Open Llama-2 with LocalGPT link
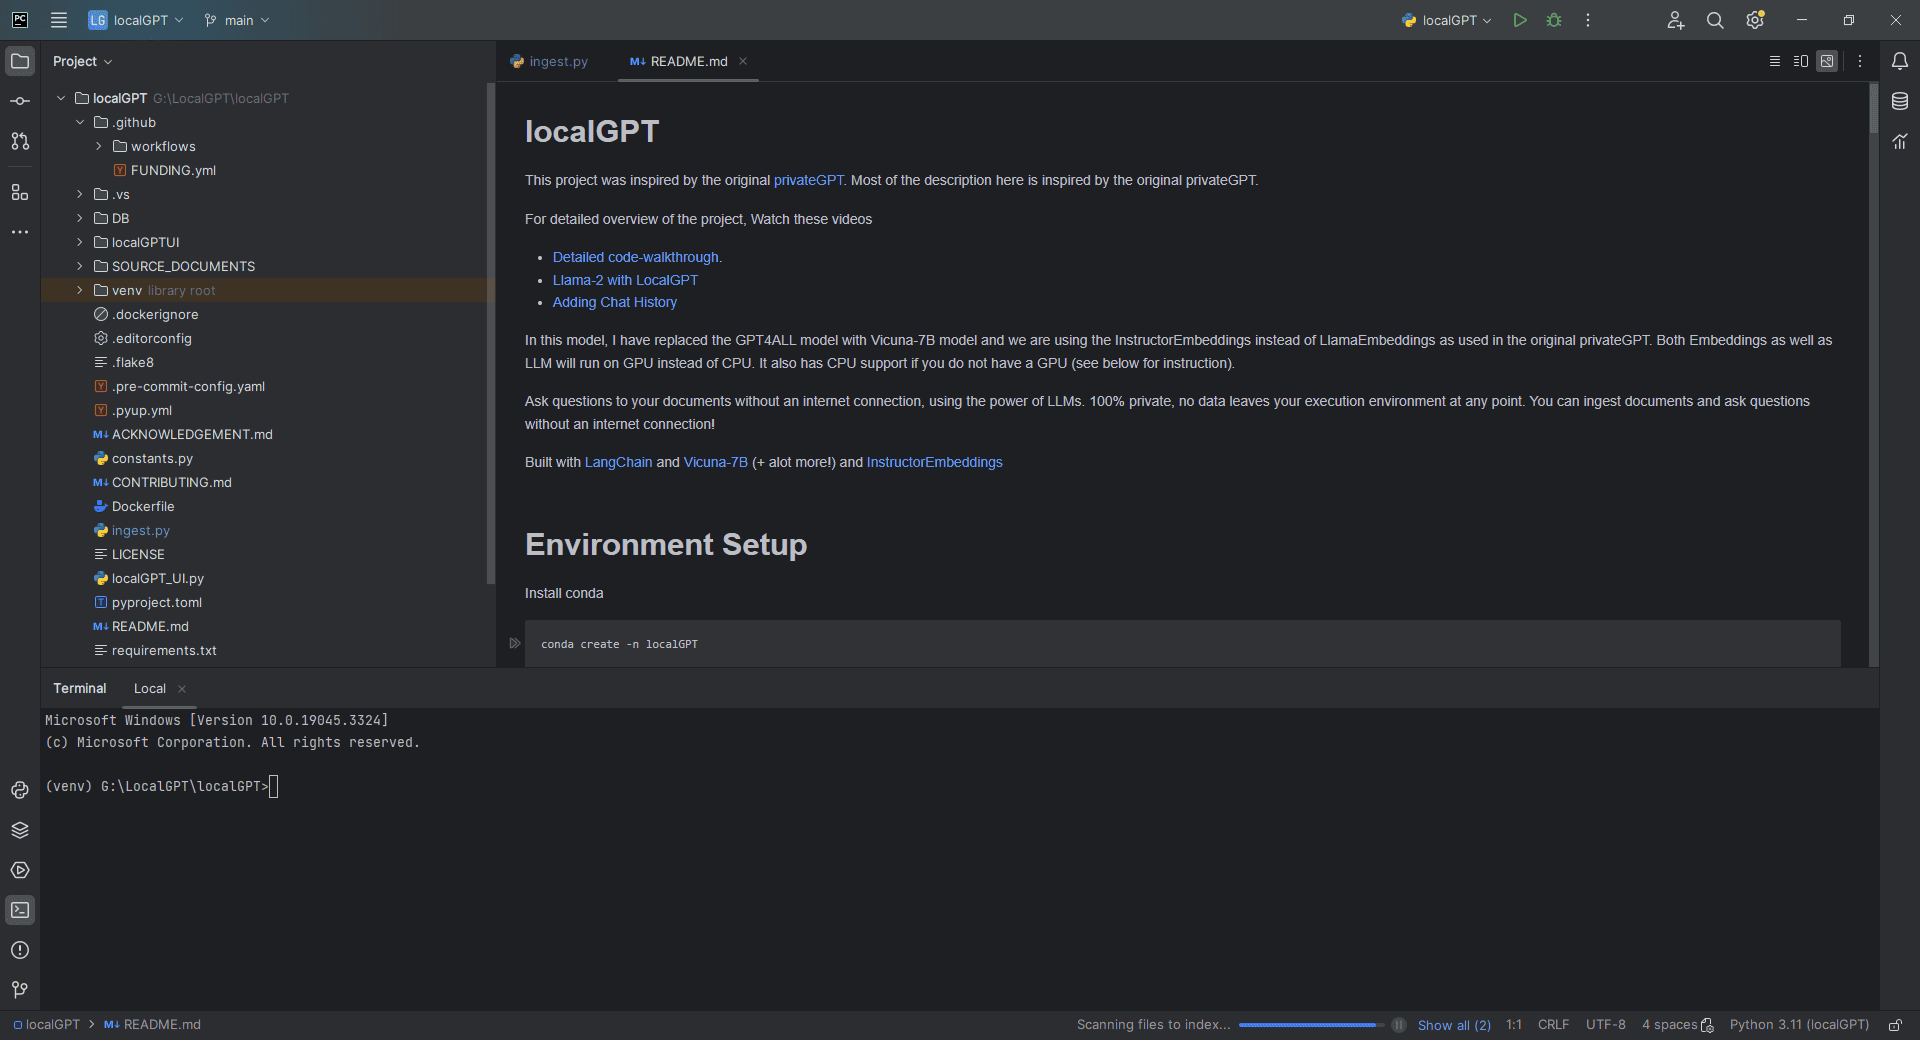Screen dimensions: 1920x1040 pos(625,280)
